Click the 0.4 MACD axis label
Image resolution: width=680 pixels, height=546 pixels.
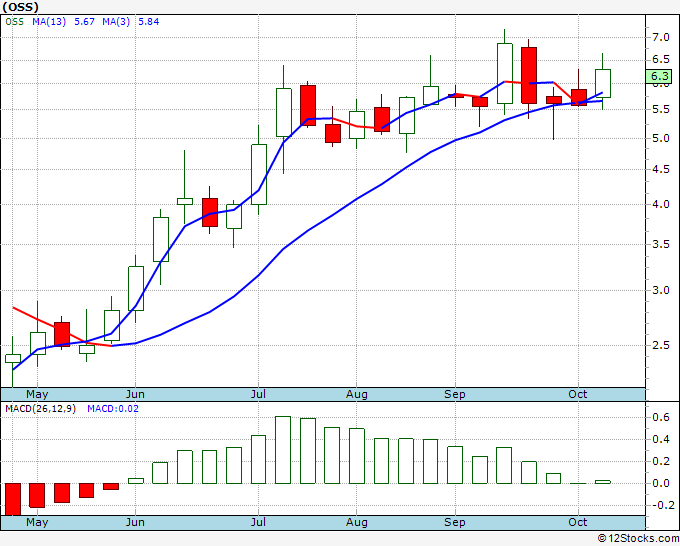pyautogui.click(x=661, y=439)
